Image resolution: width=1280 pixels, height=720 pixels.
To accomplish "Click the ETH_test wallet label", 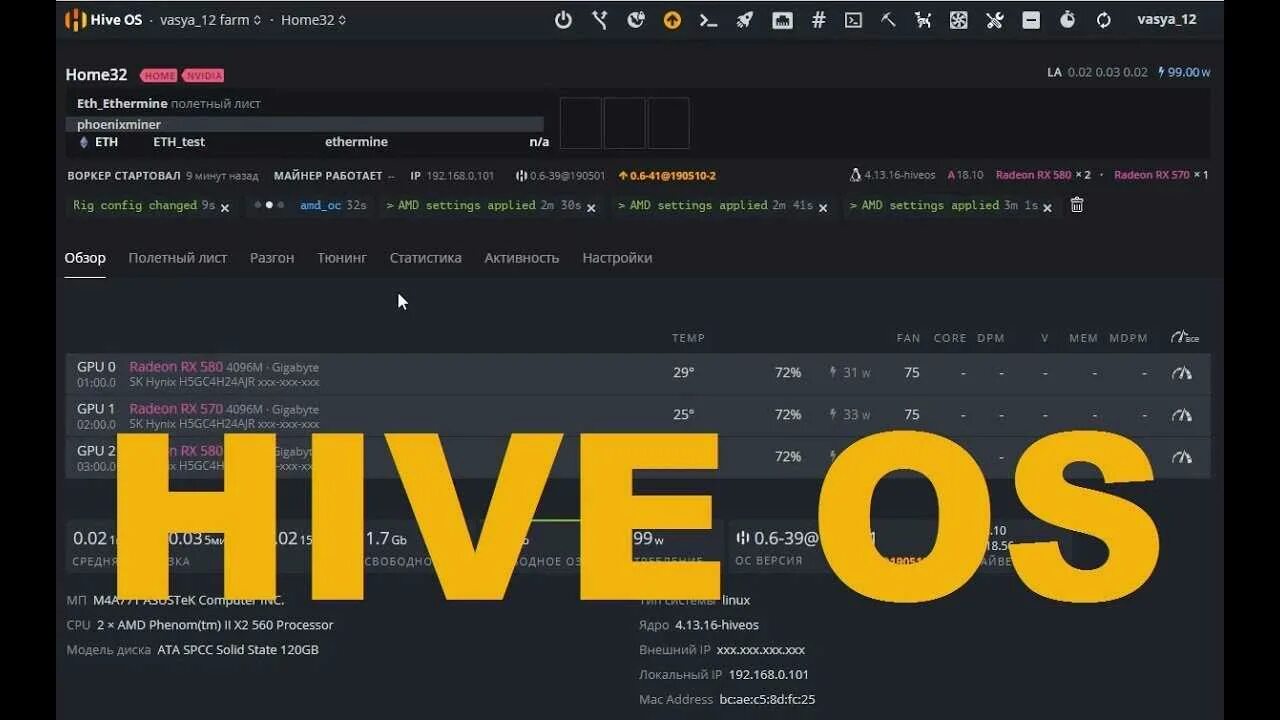I will click(x=179, y=142).
